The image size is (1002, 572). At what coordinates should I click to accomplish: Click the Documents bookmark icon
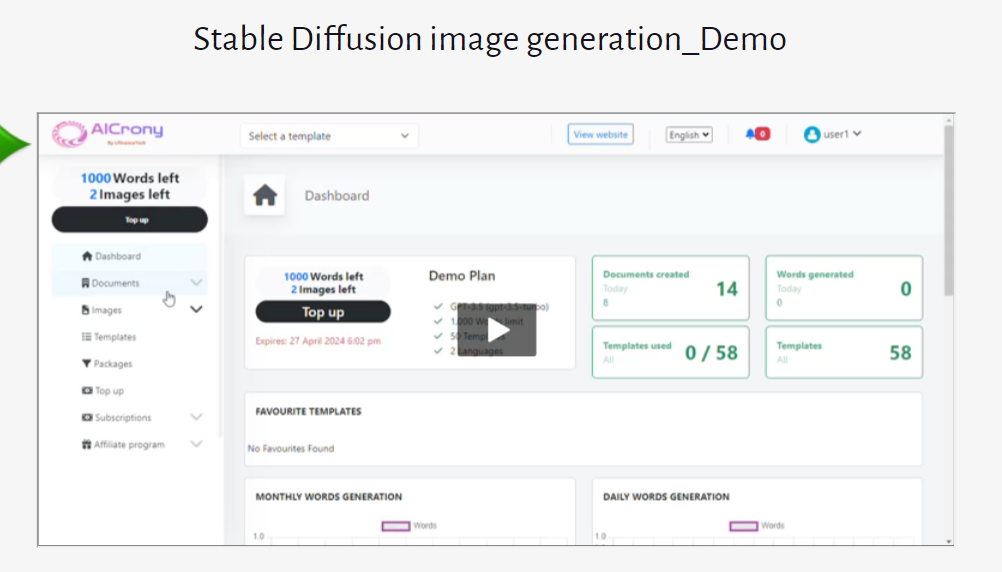point(85,283)
